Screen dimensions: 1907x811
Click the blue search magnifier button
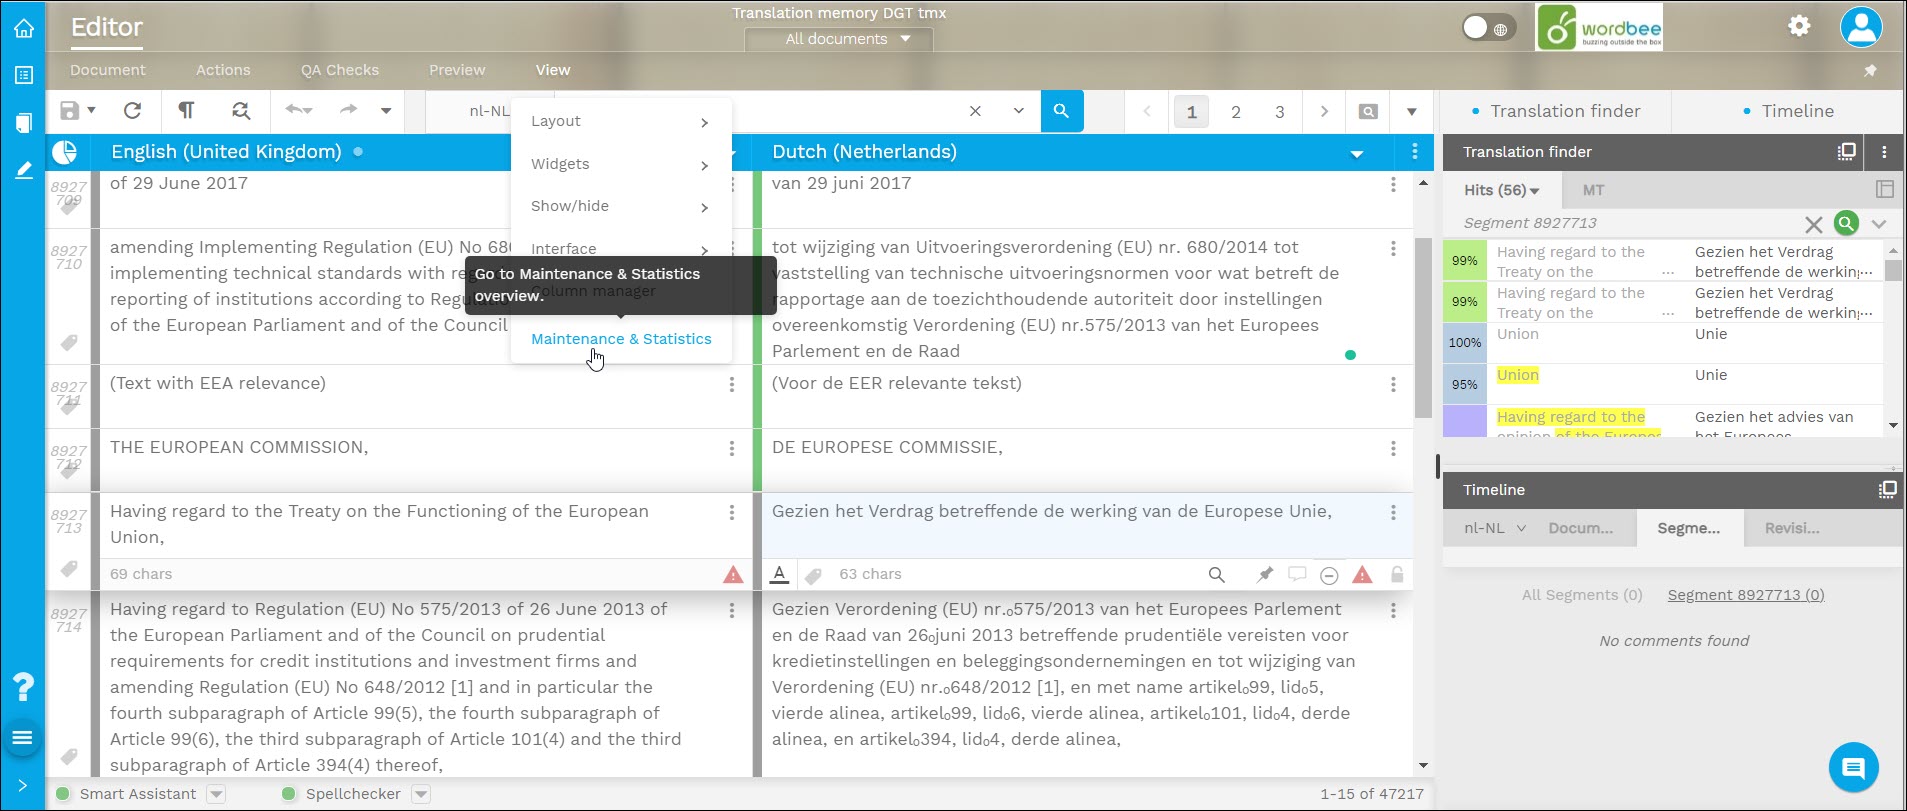pyautogui.click(x=1061, y=111)
